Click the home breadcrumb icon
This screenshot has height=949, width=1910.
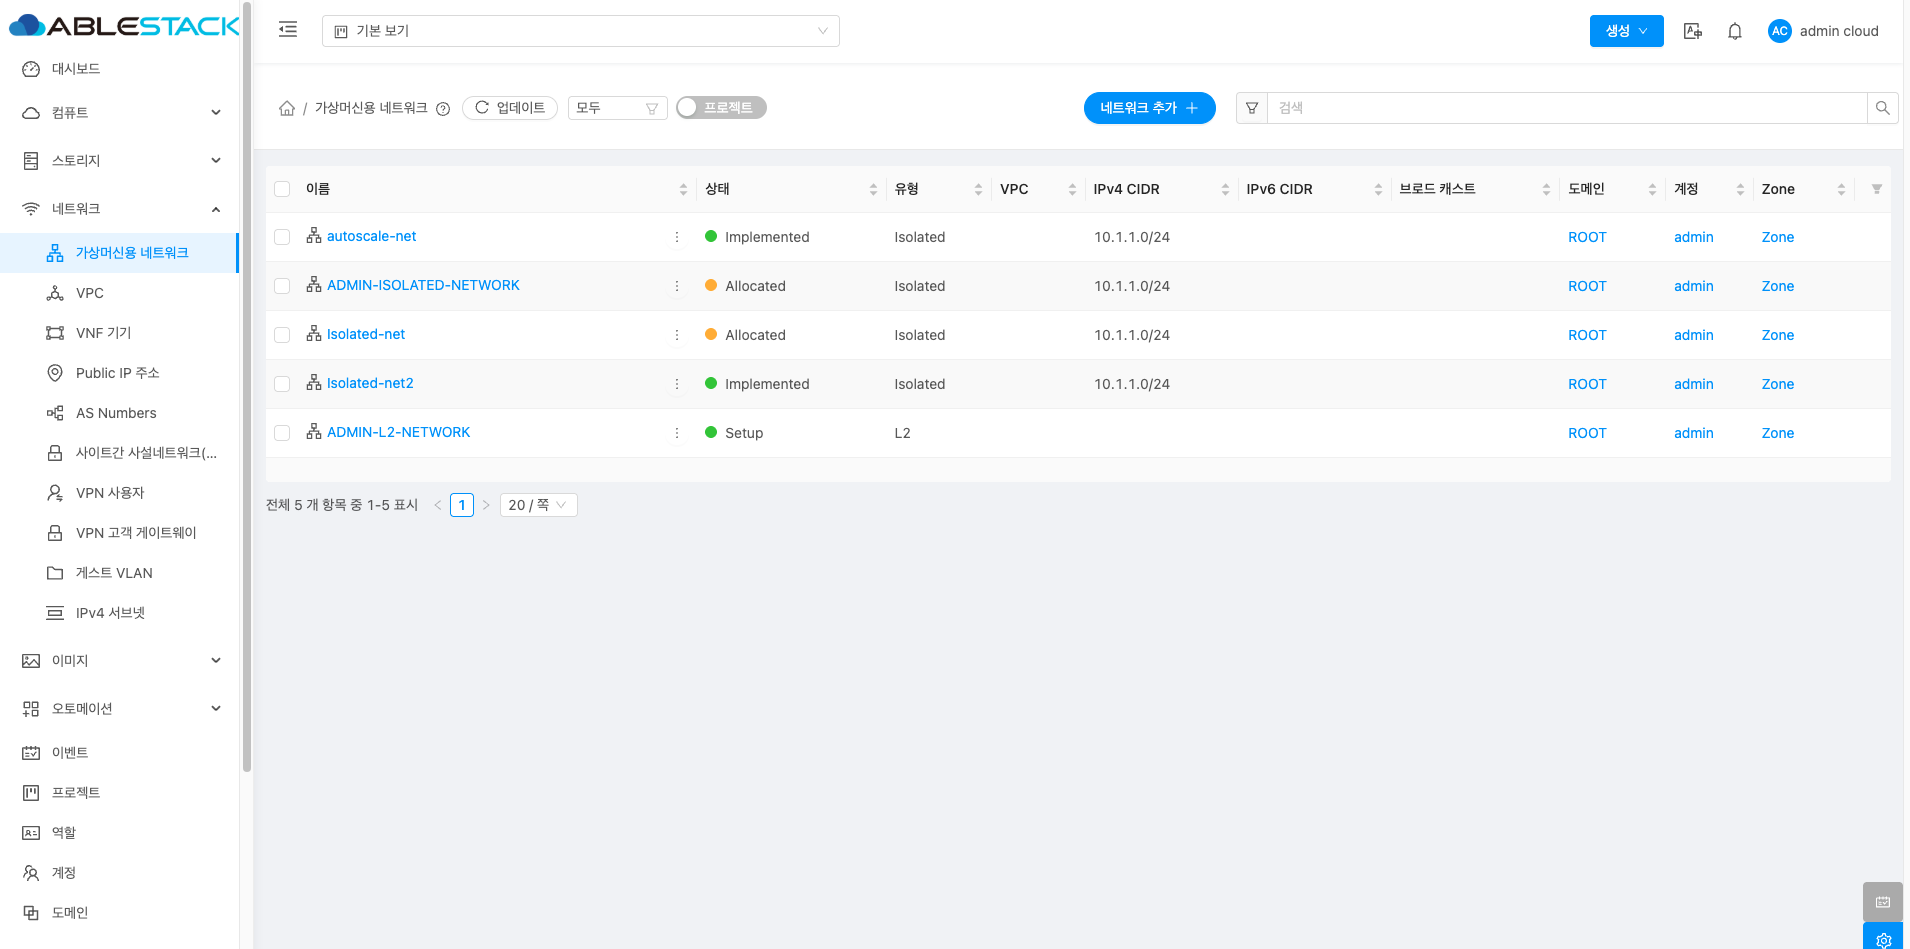tap(287, 108)
